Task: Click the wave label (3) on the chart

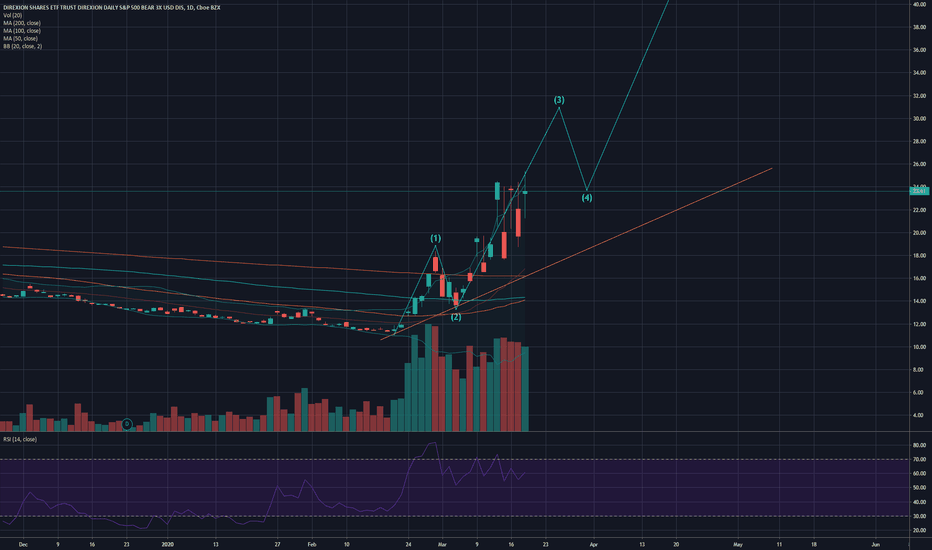Action: [x=559, y=100]
